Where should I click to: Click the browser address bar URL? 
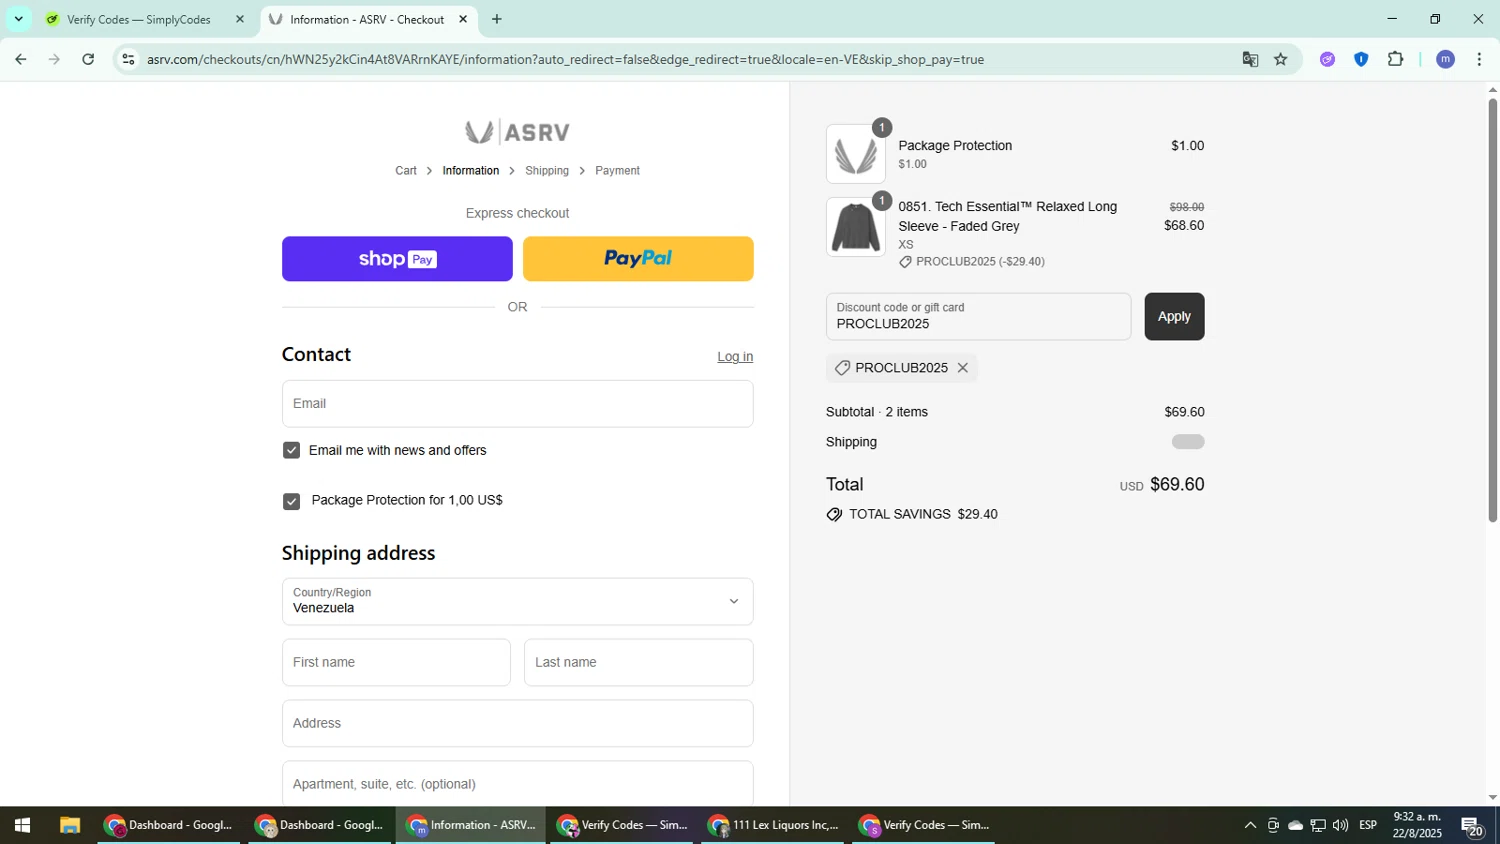click(x=565, y=60)
